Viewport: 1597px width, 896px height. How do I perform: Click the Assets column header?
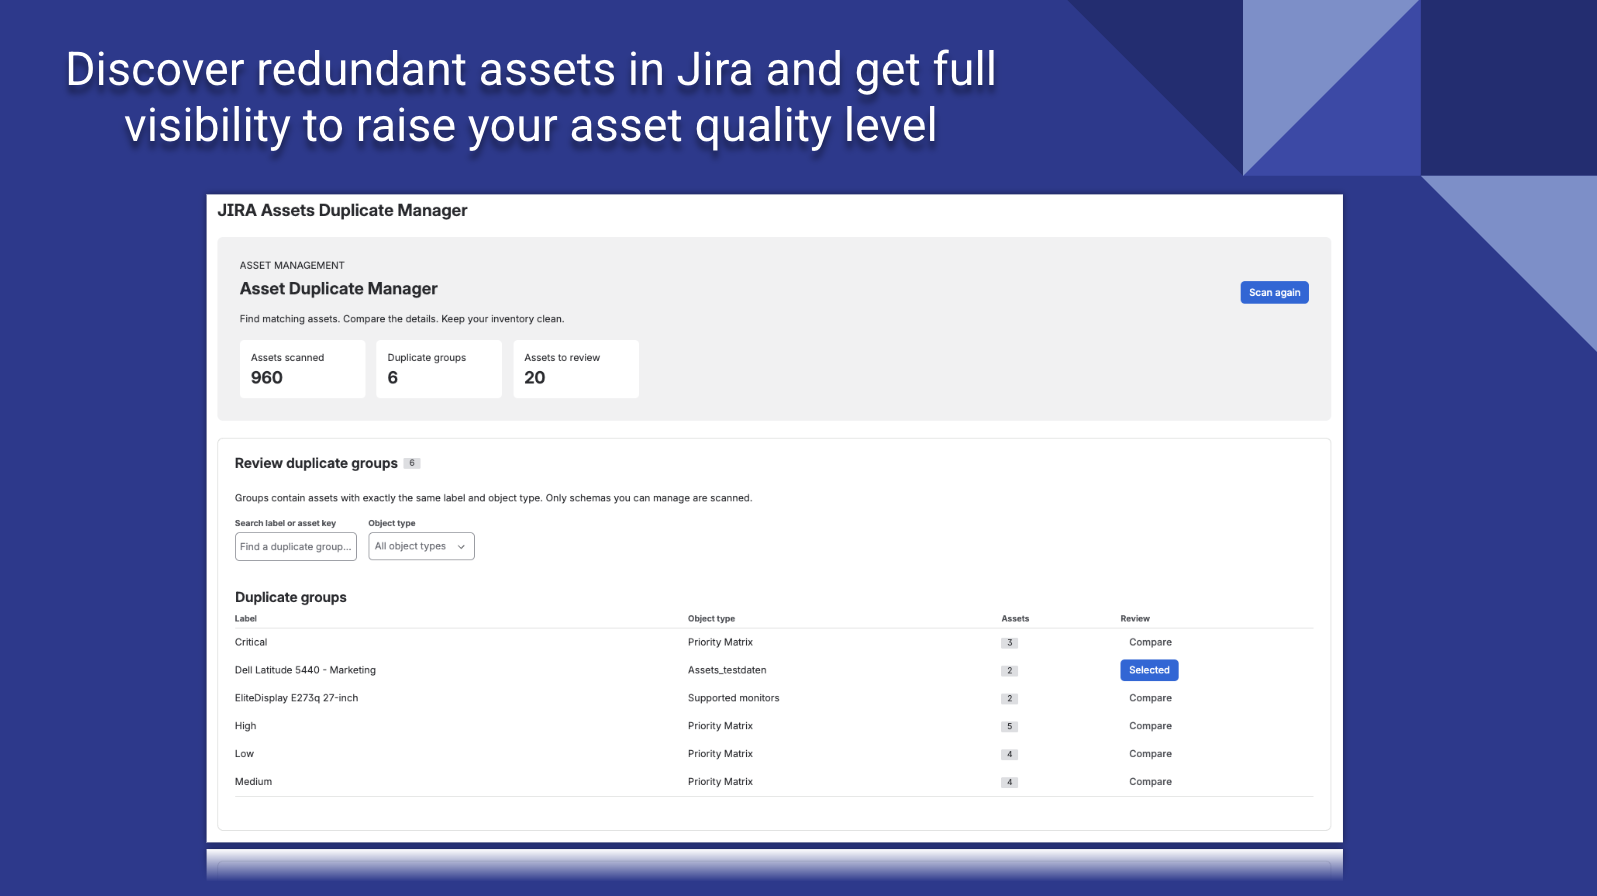pyautogui.click(x=1015, y=618)
